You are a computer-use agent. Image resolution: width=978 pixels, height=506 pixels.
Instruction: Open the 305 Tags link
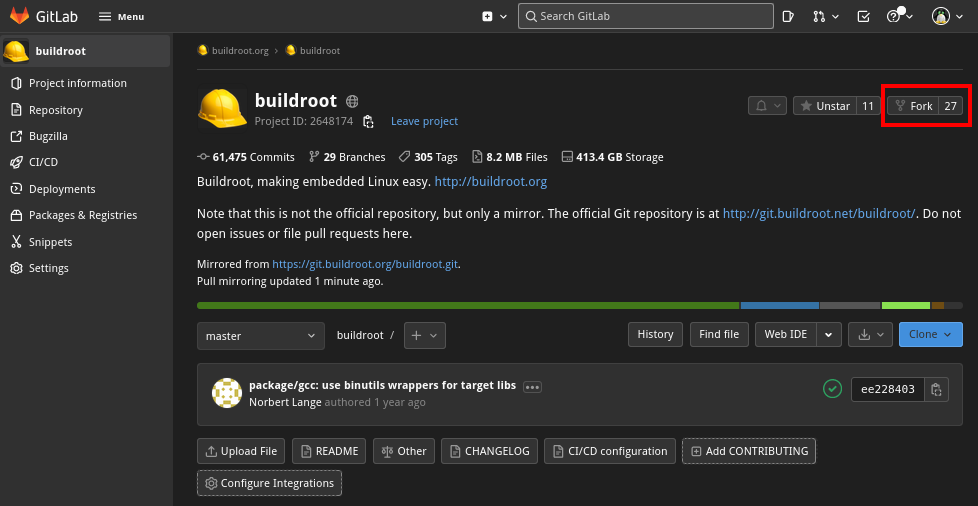[428, 157]
